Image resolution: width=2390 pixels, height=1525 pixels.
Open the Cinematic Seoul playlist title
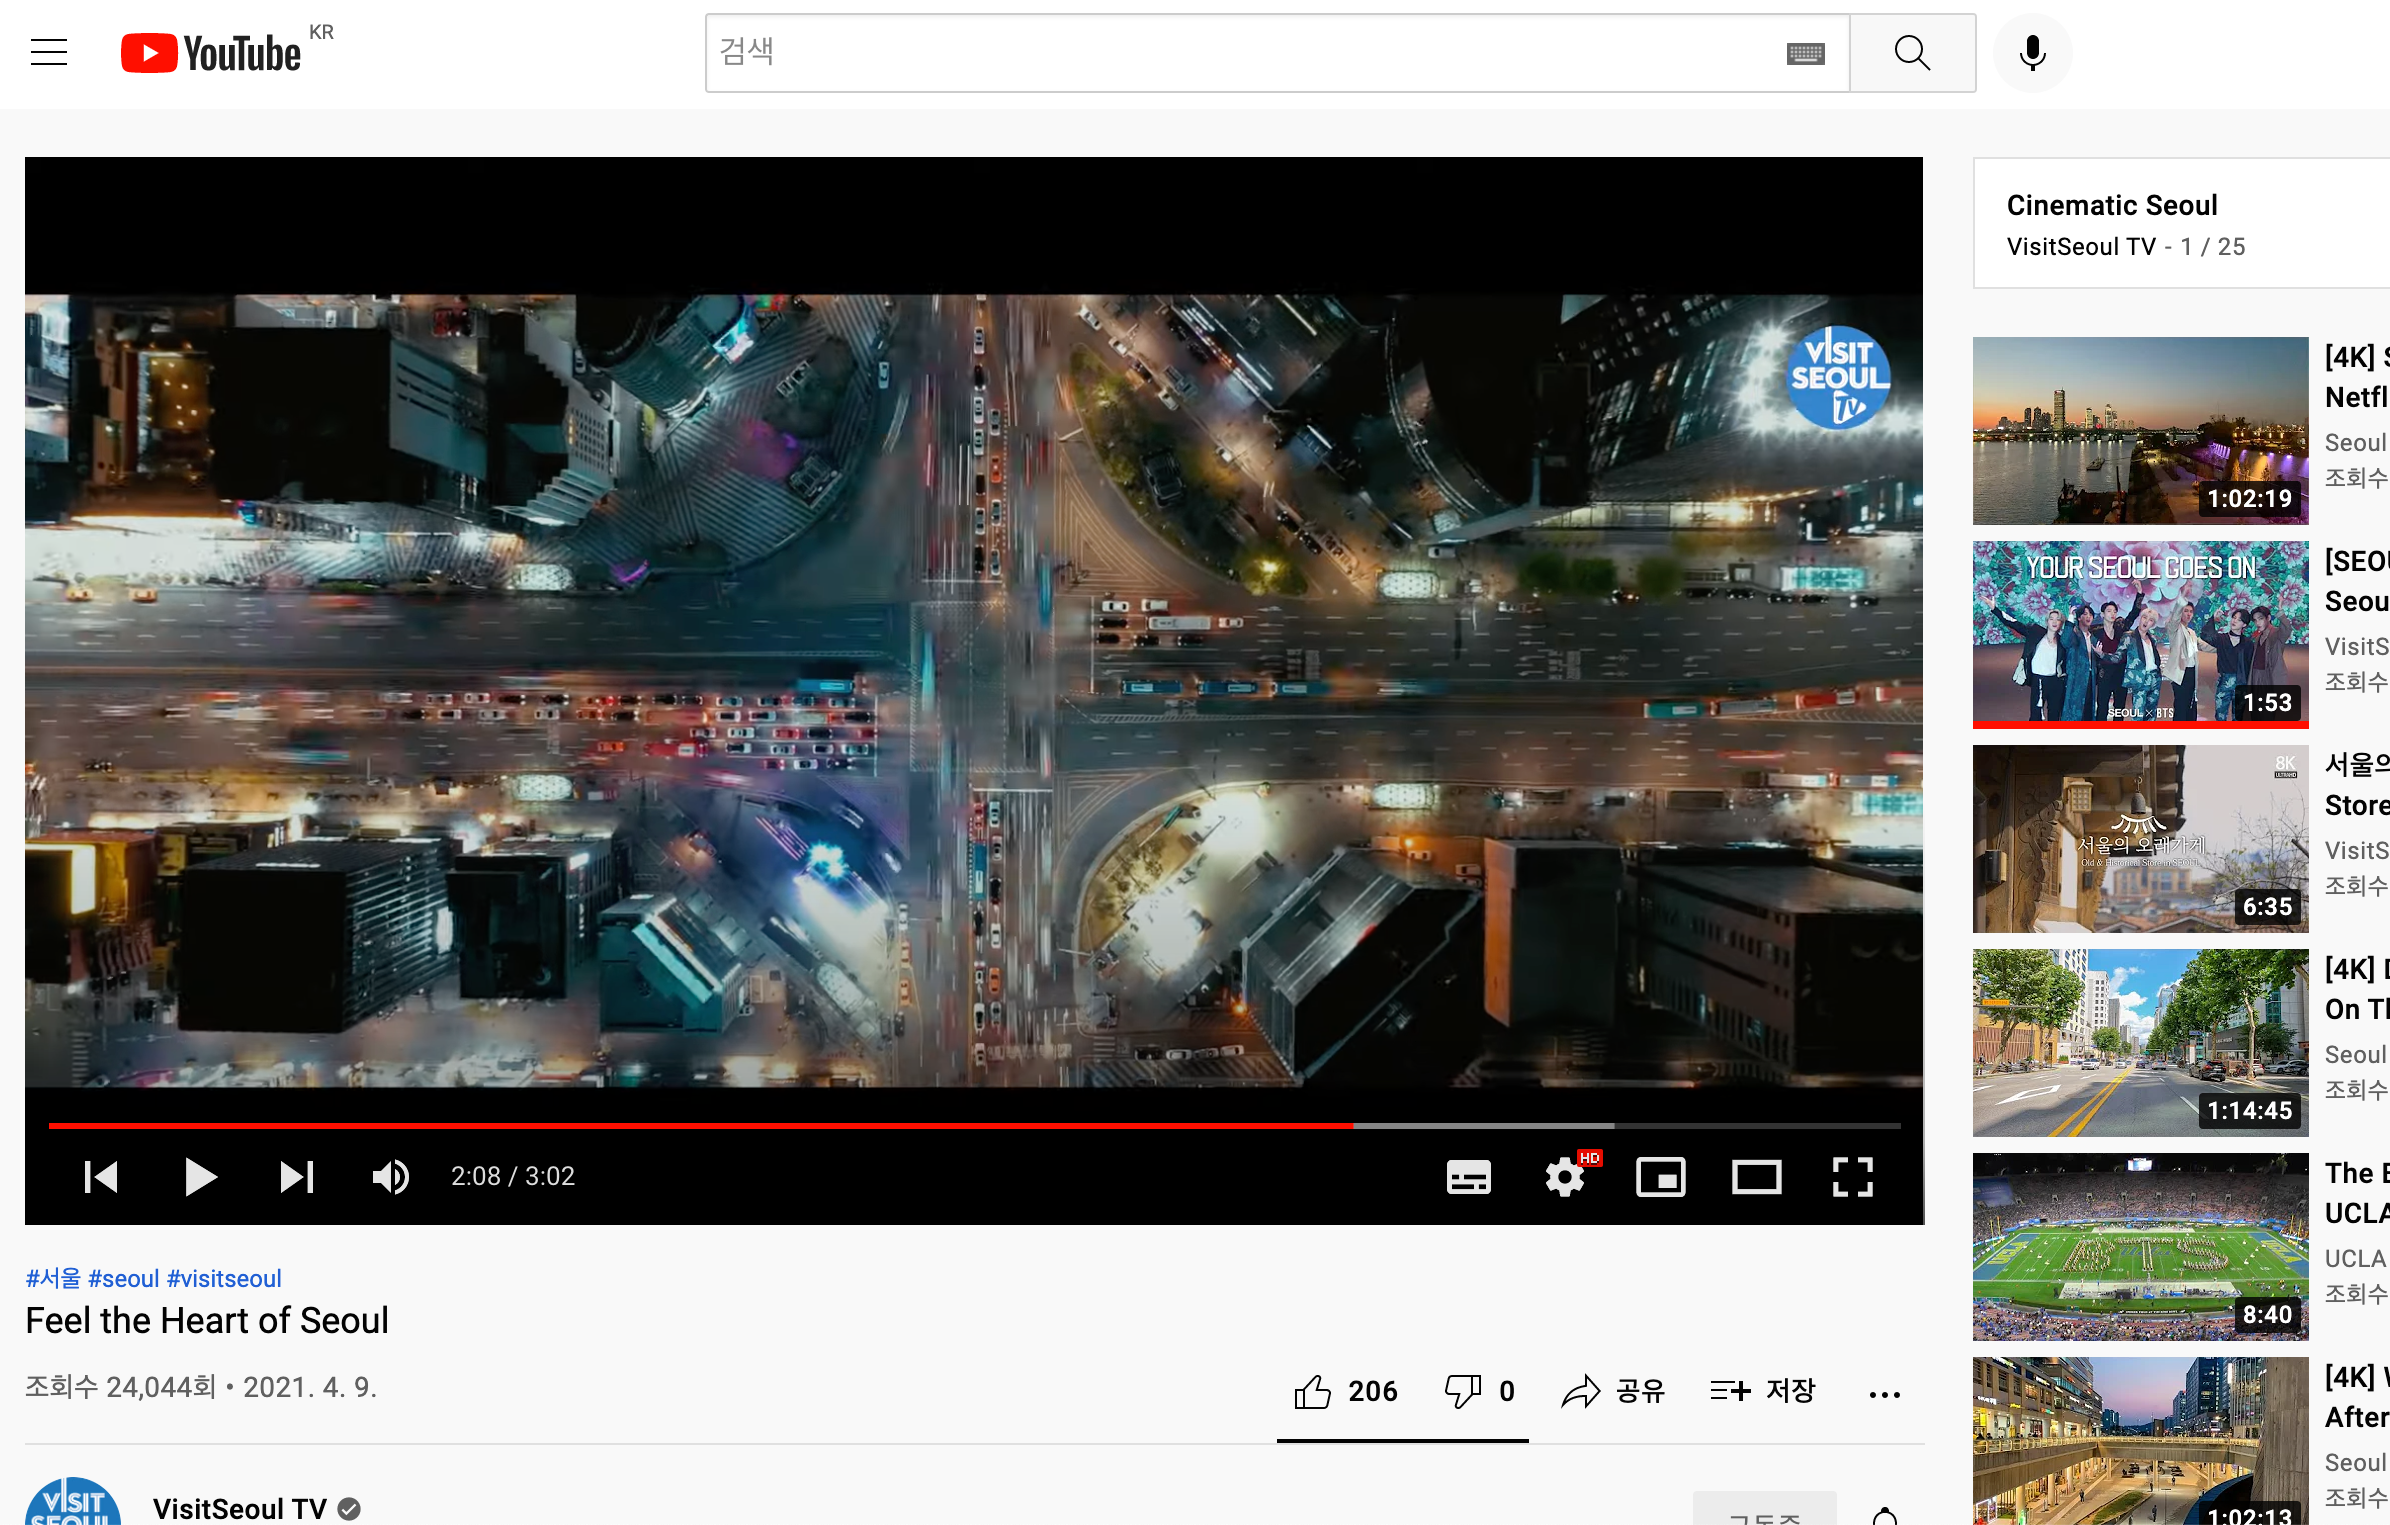[2112, 205]
